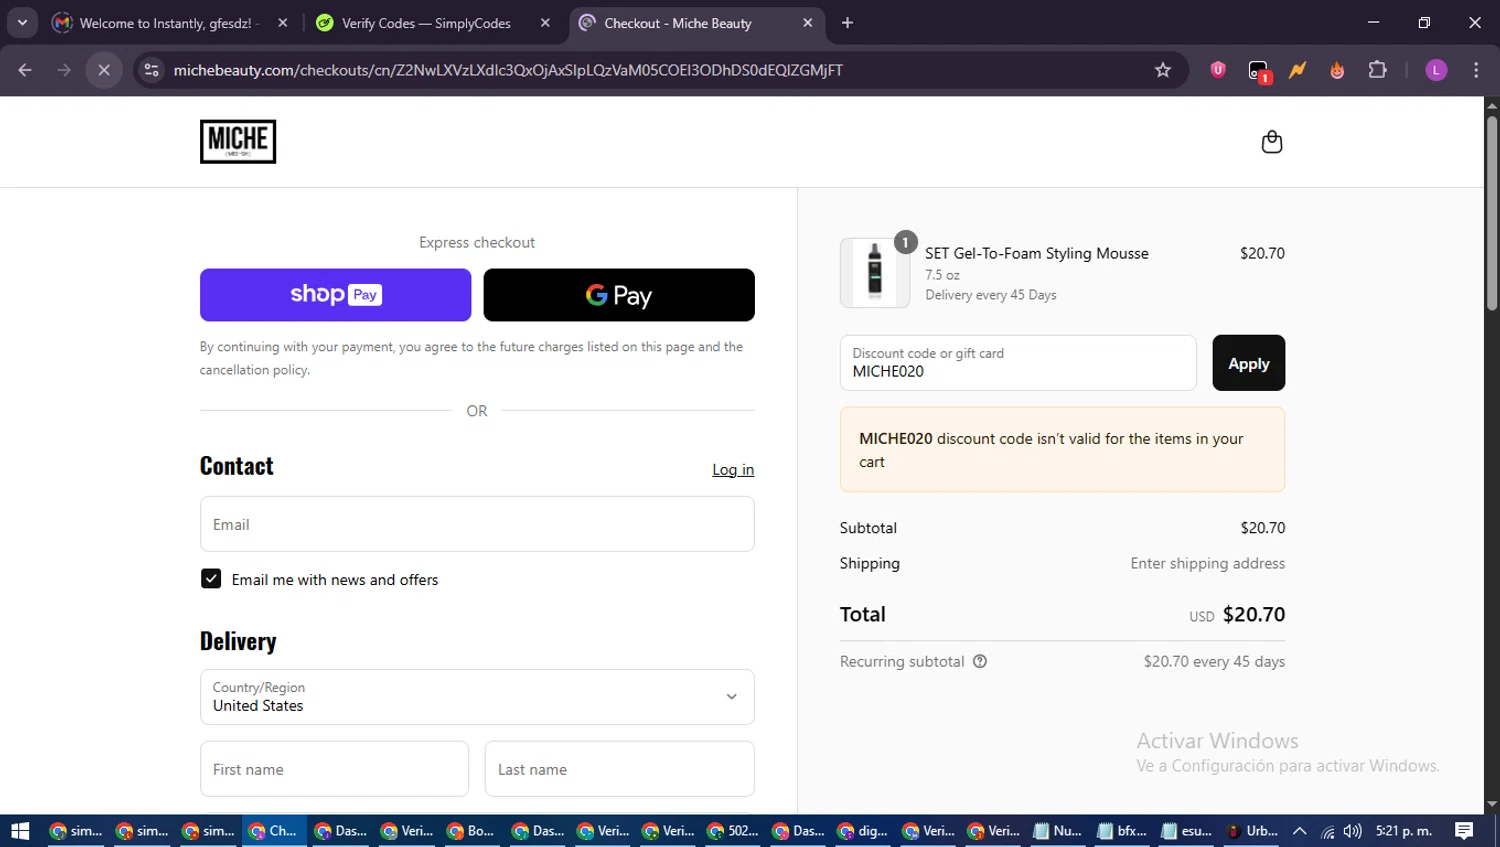The image size is (1500, 847).
Task: Click the First name field
Action: click(x=334, y=769)
